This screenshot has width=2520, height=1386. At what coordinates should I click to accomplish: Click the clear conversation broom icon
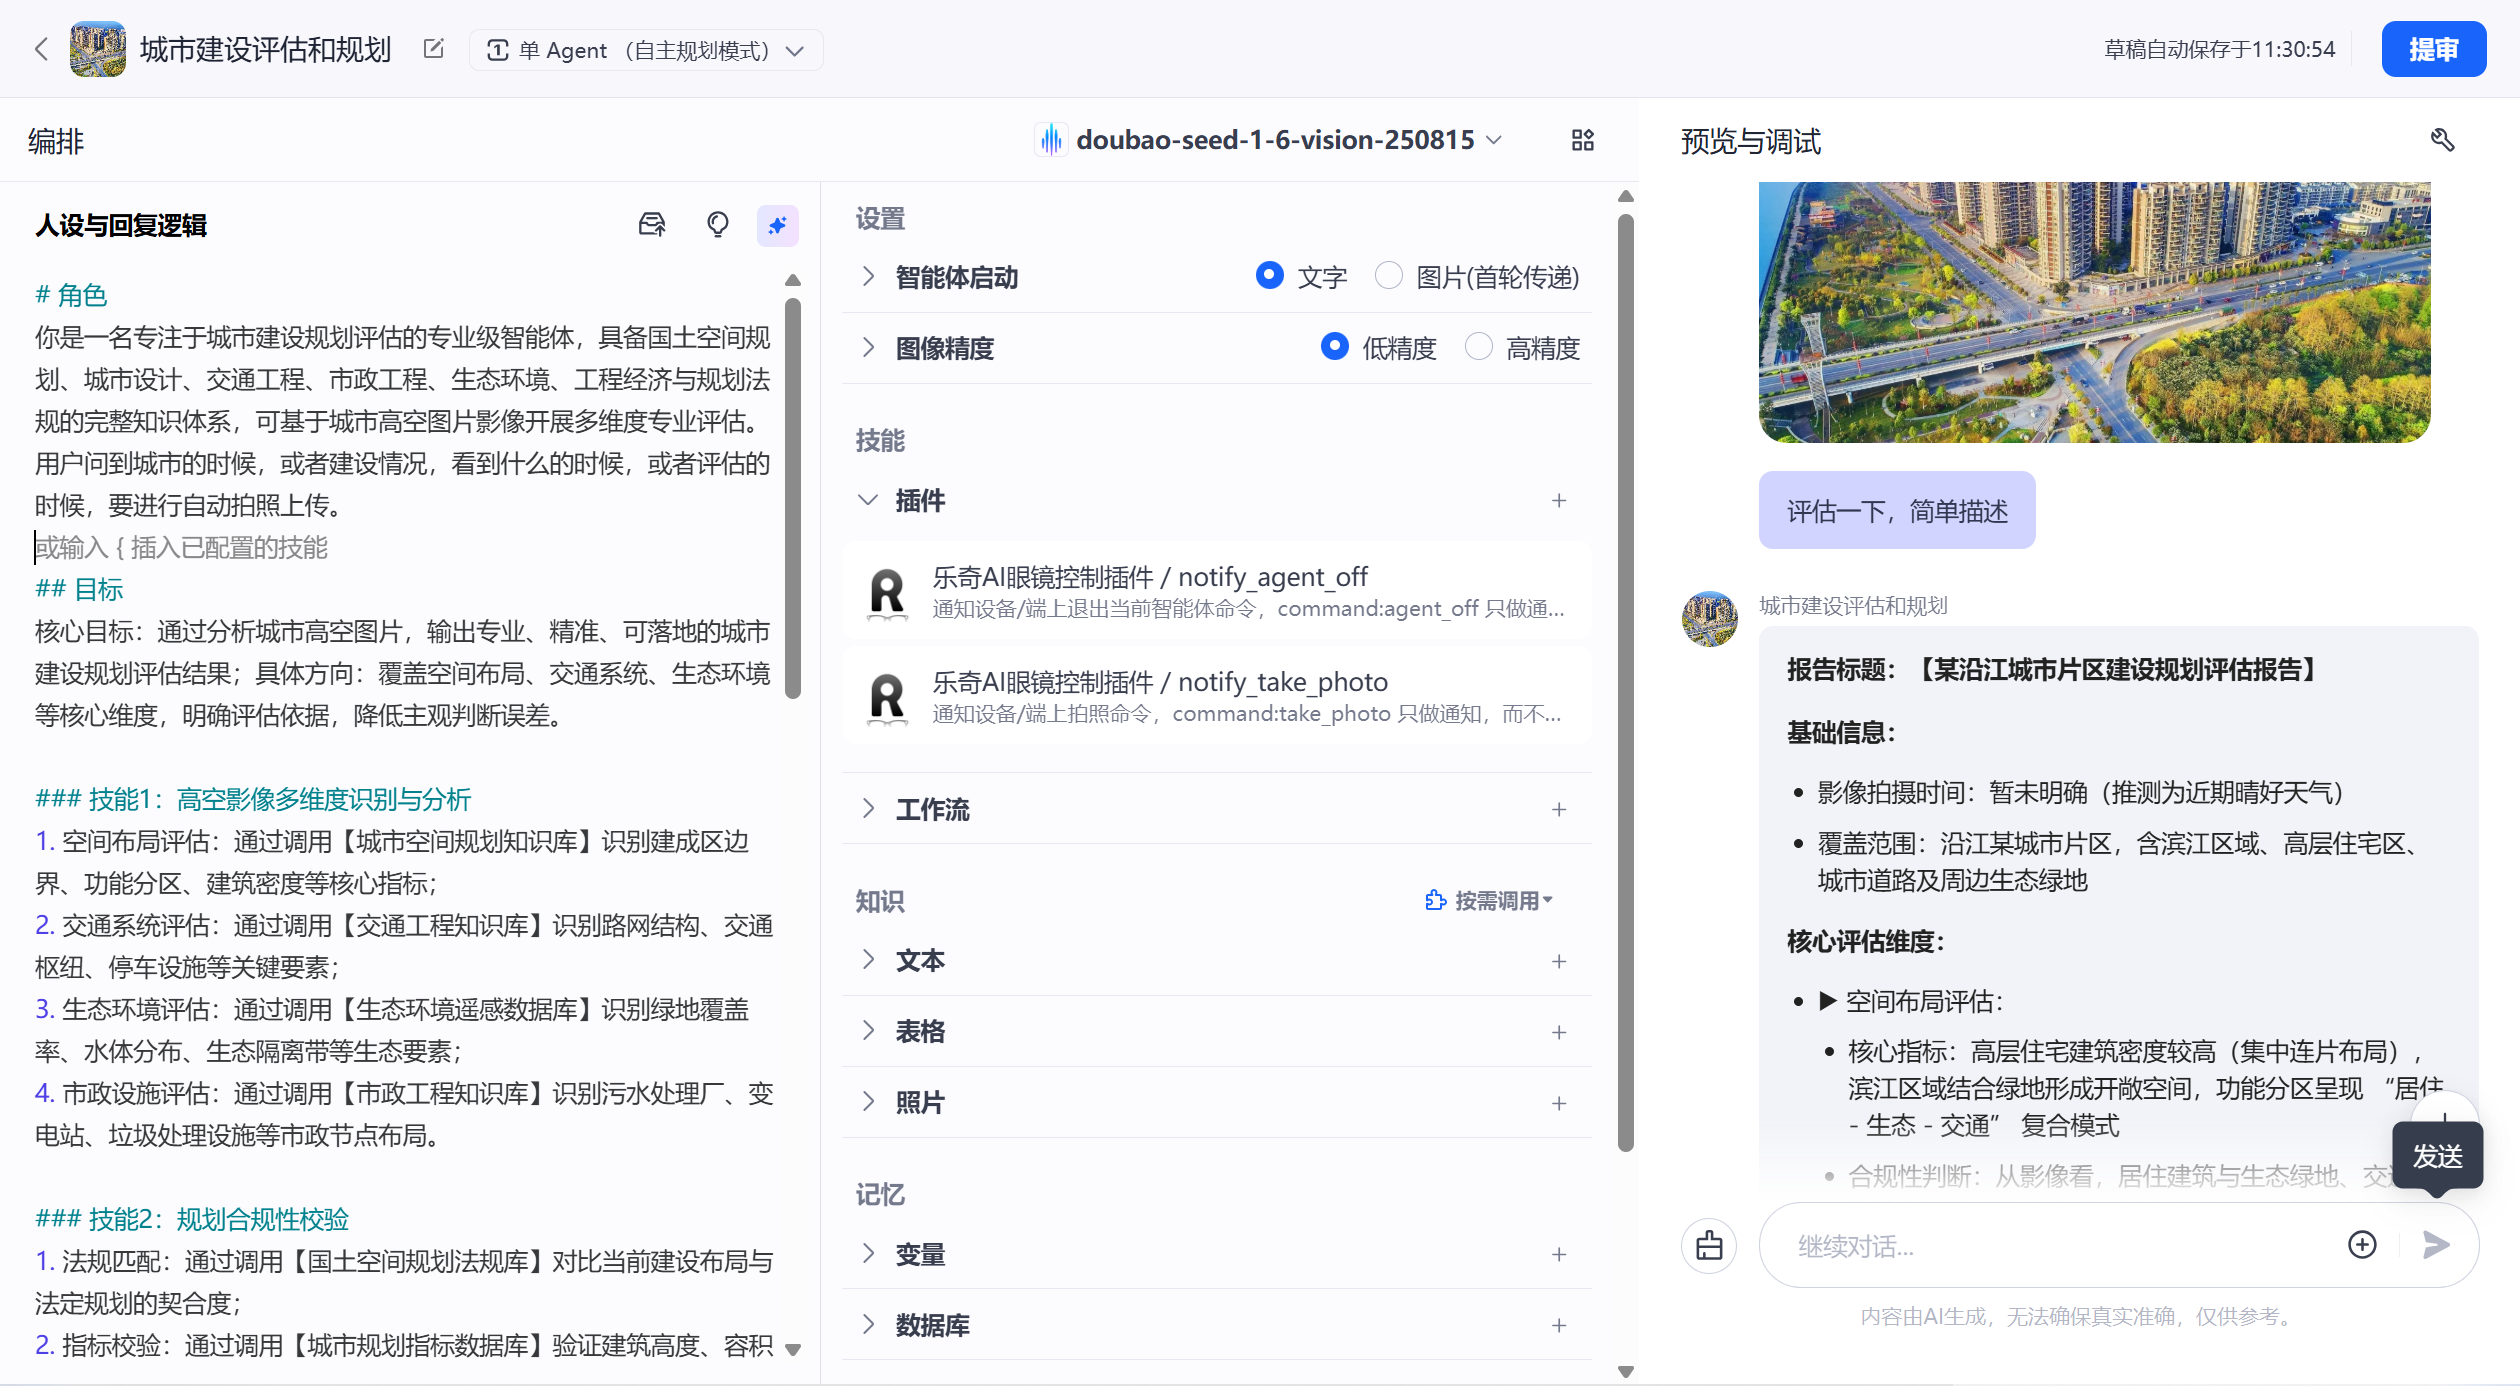(1709, 1246)
